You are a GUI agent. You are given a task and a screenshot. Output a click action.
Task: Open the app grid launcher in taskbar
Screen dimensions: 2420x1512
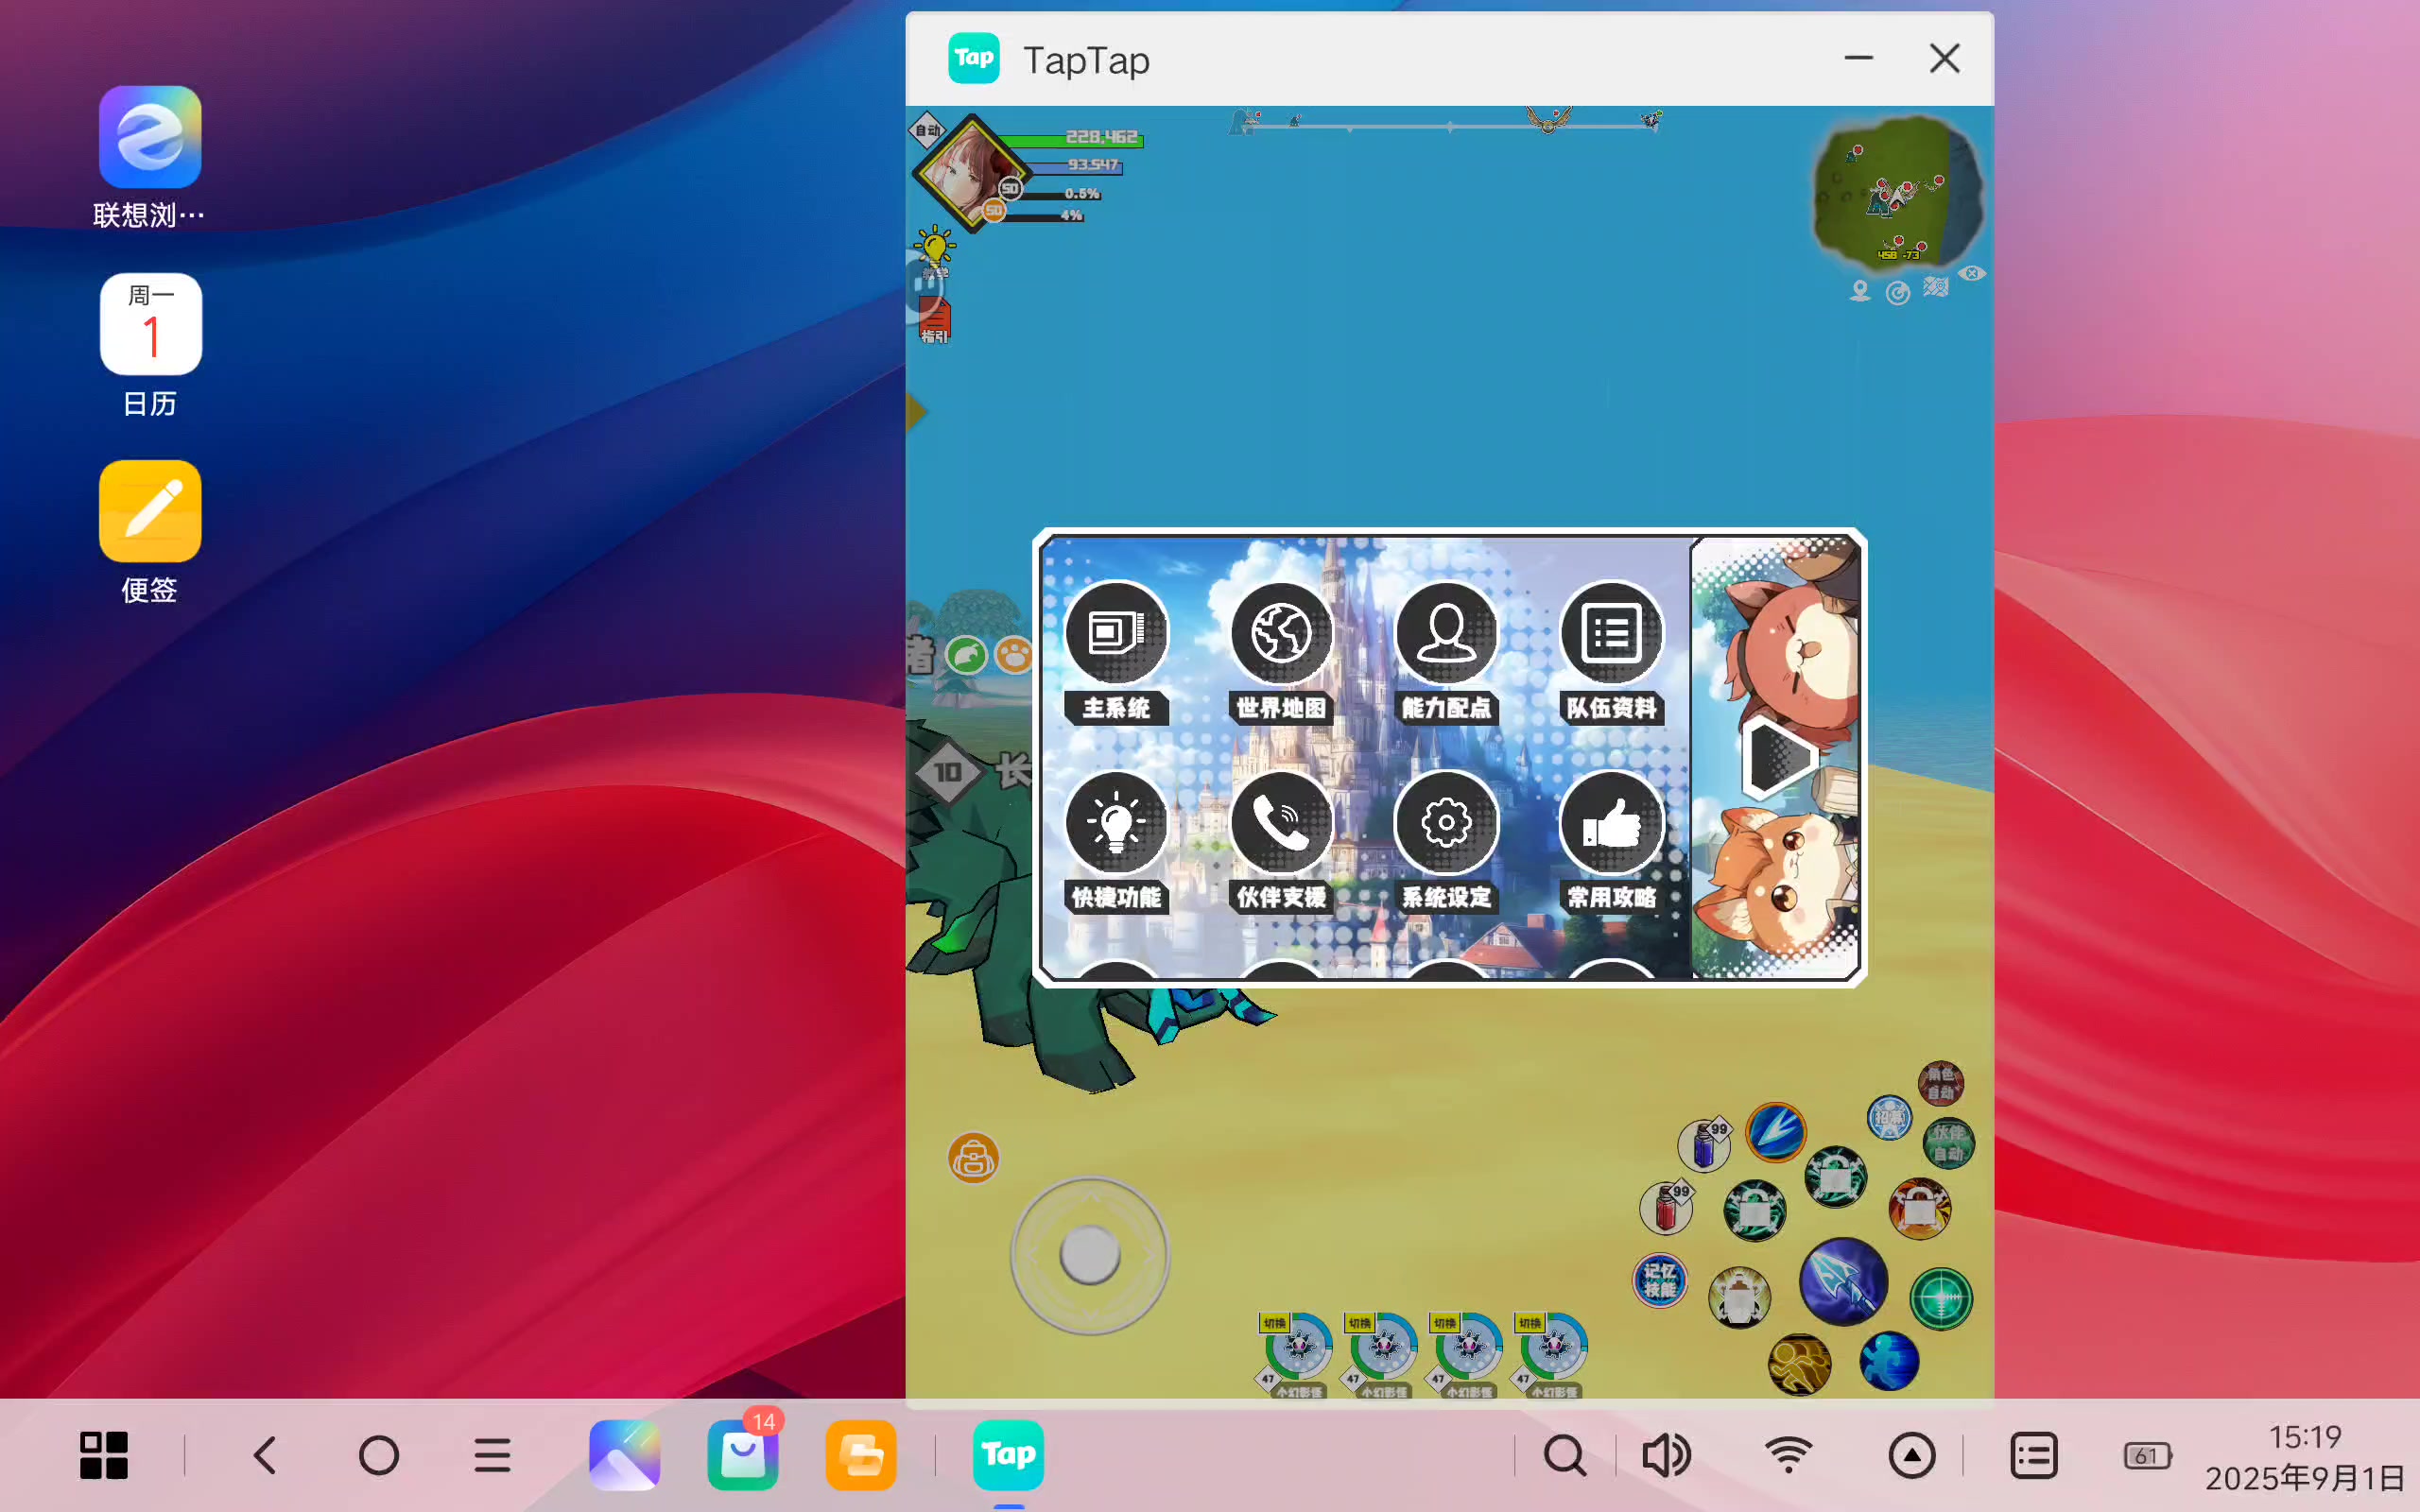[x=104, y=1455]
